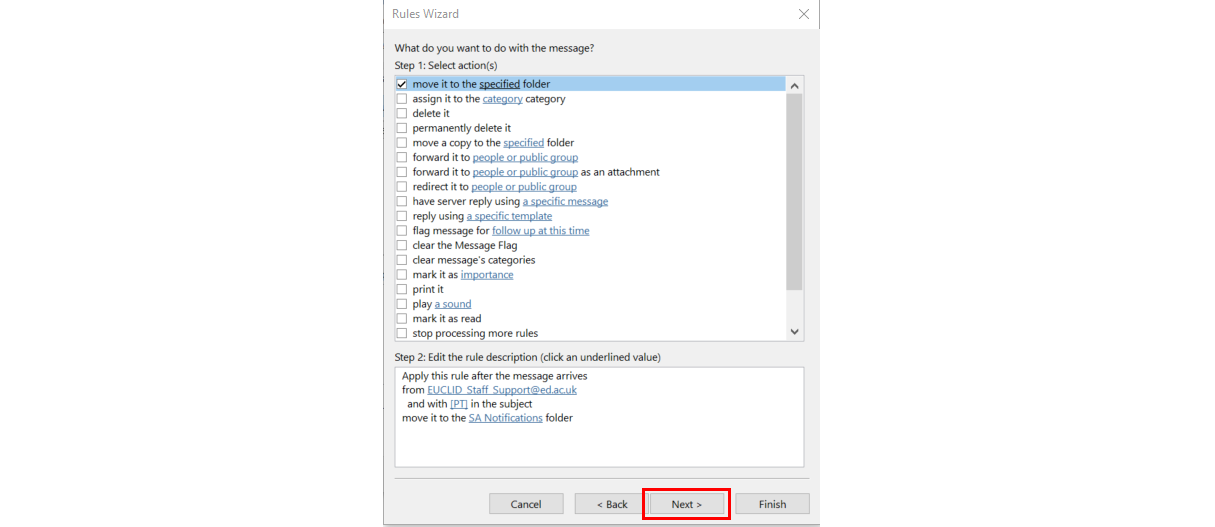This screenshot has width=1215, height=527.
Task: Open the 'a sound' link
Action: 453,304
